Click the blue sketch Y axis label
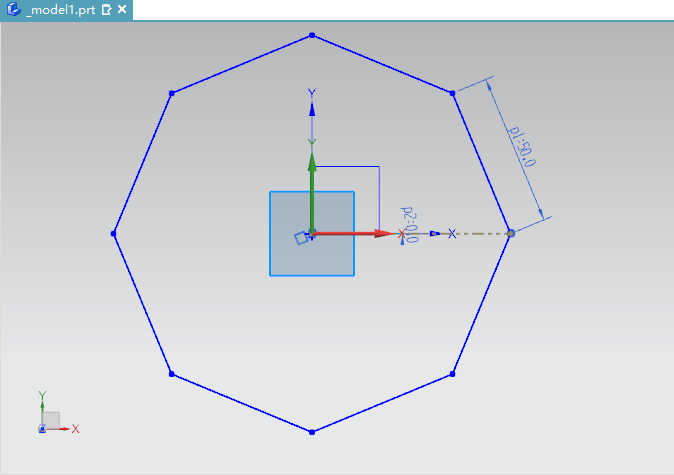674x475 pixels. coord(312,92)
